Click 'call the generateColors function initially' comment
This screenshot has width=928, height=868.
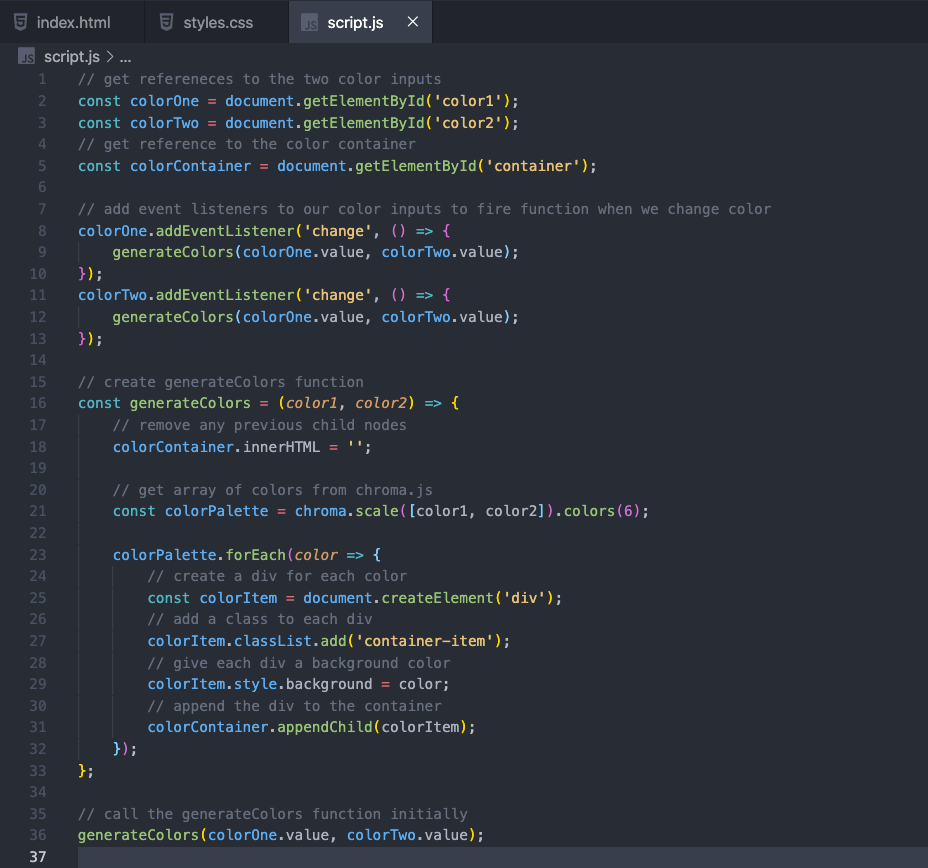coord(273,815)
